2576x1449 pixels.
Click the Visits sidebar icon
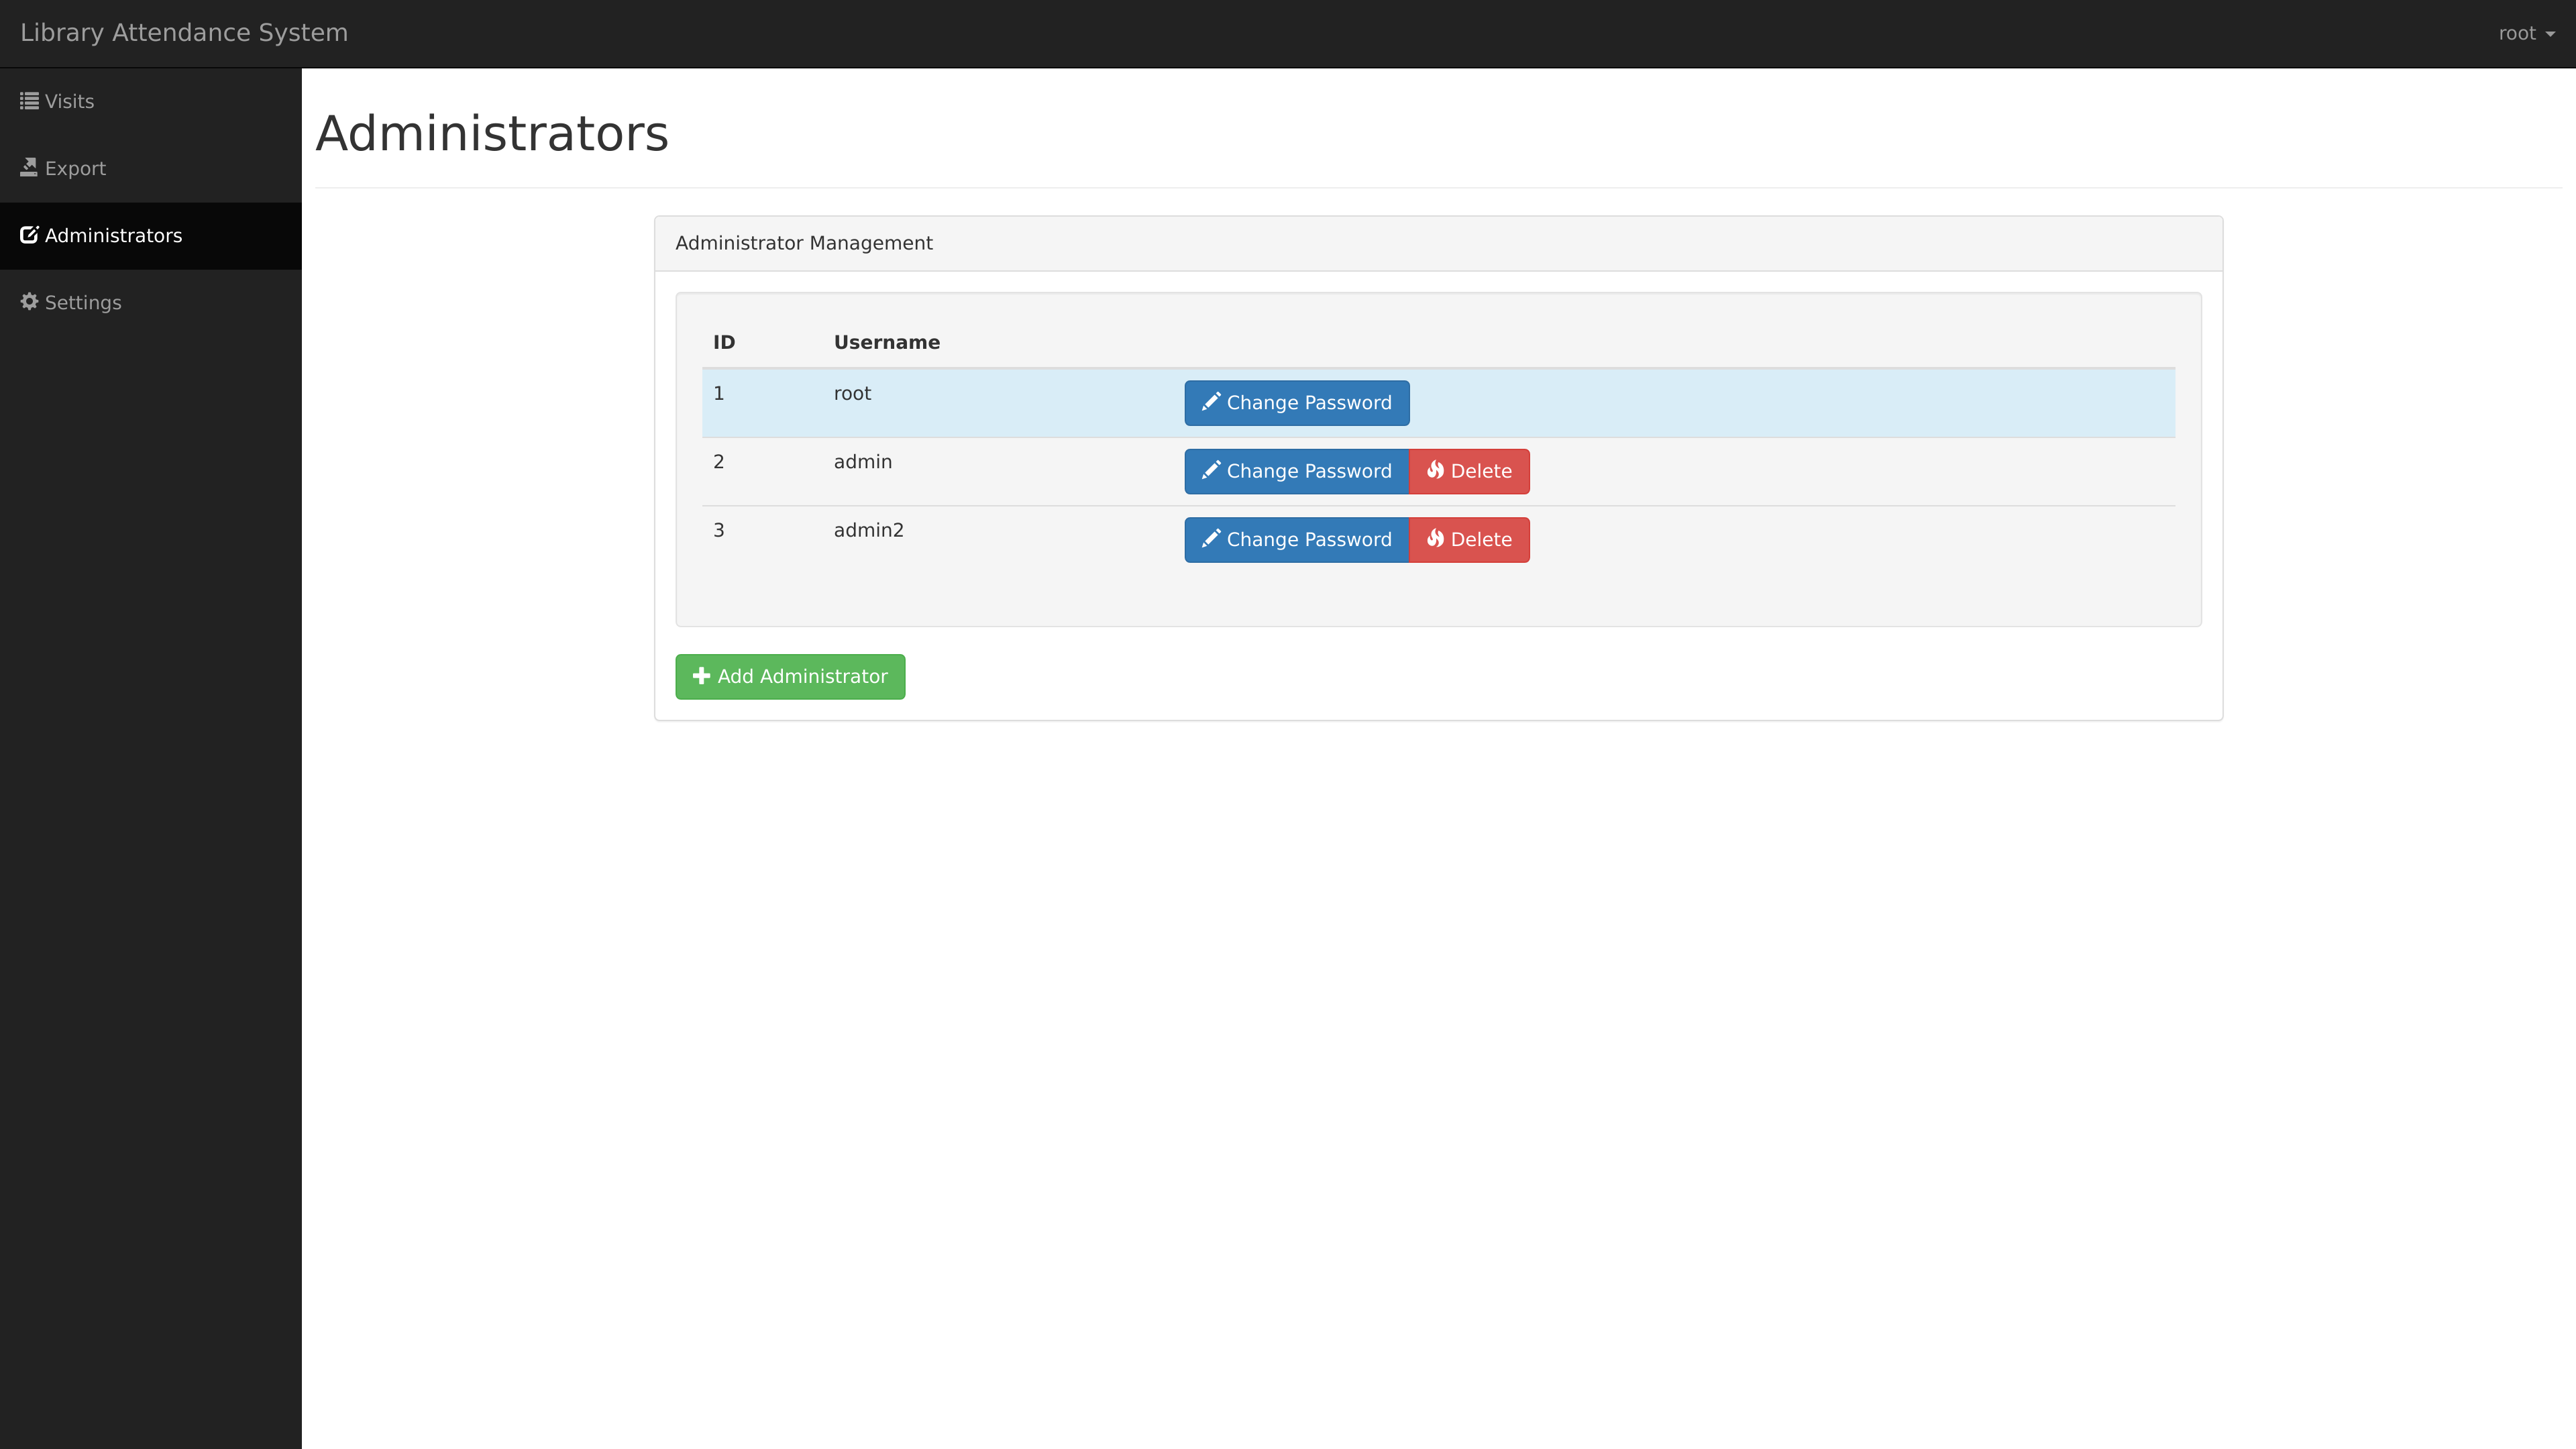(x=28, y=101)
